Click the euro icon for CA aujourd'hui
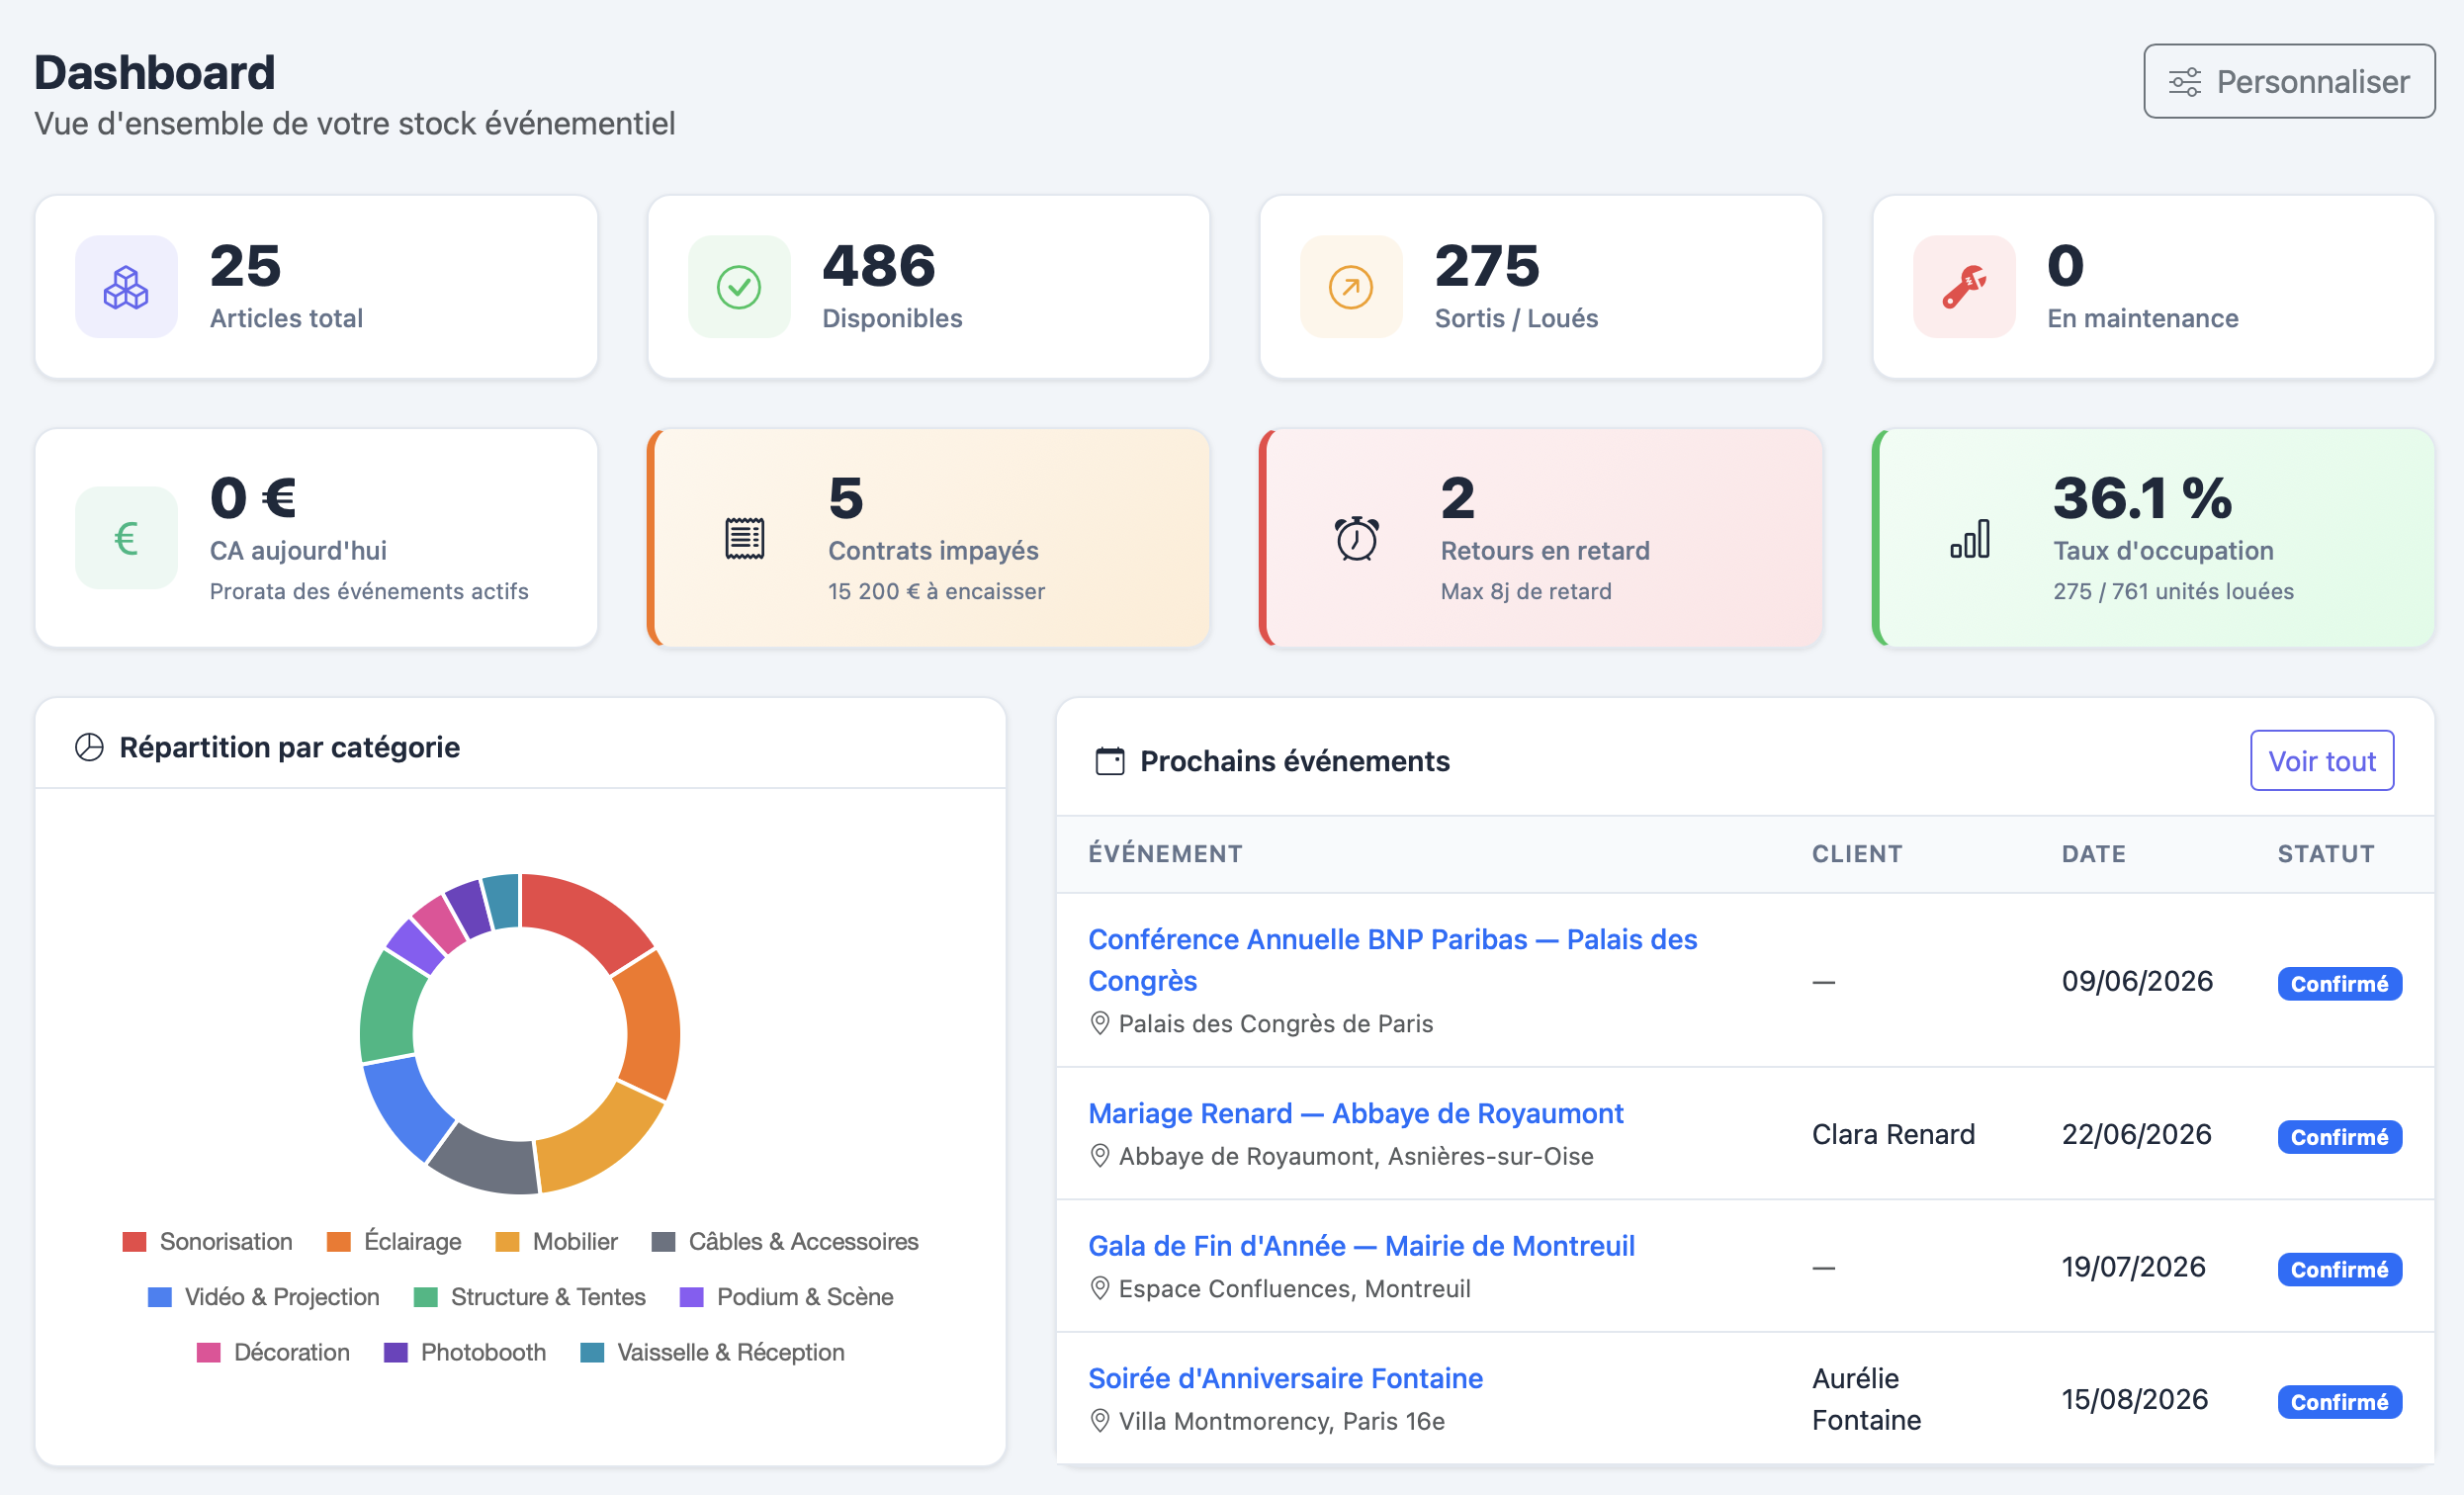Viewport: 2464px width, 1495px height. tap(126, 538)
